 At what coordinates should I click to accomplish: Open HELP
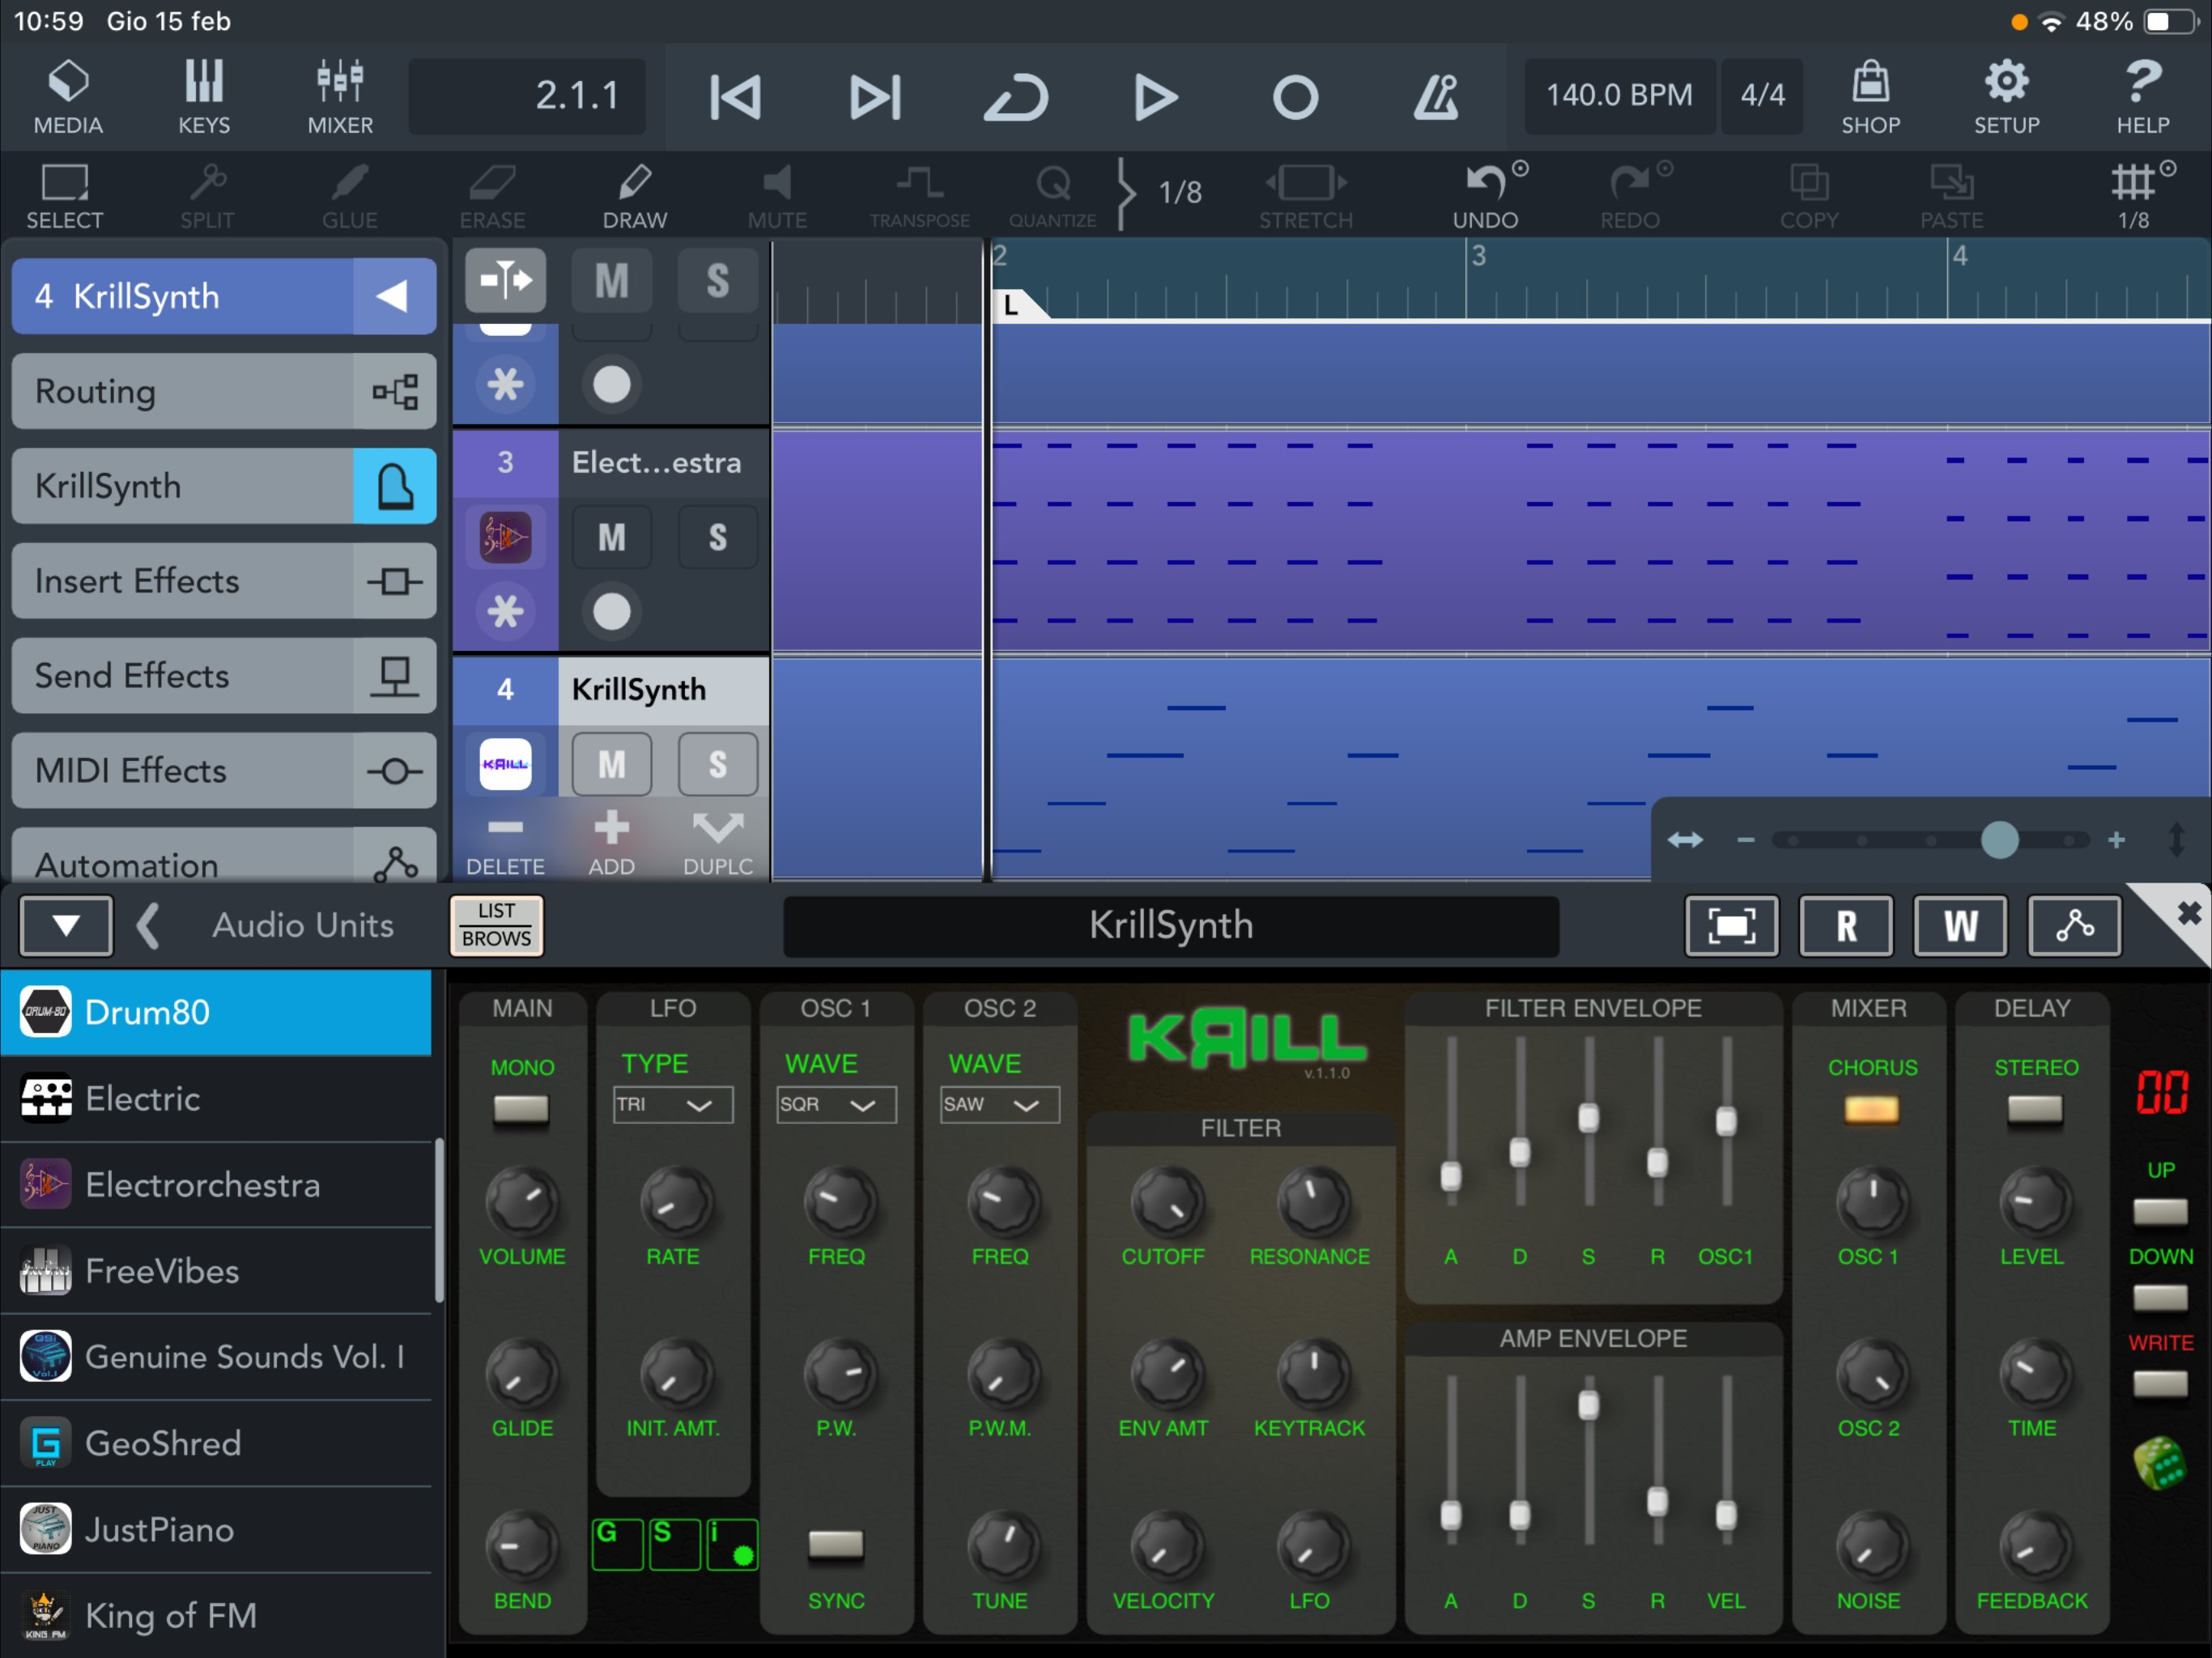(x=2143, y=97)
